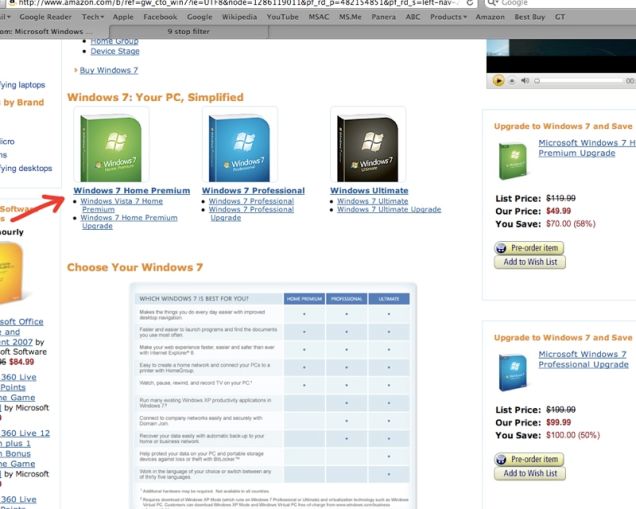The height and width of the screenshot is (509, 636).
Task: Pre-order the Windows 7 Home Premium Upgrade
Action: click(529, 247)
